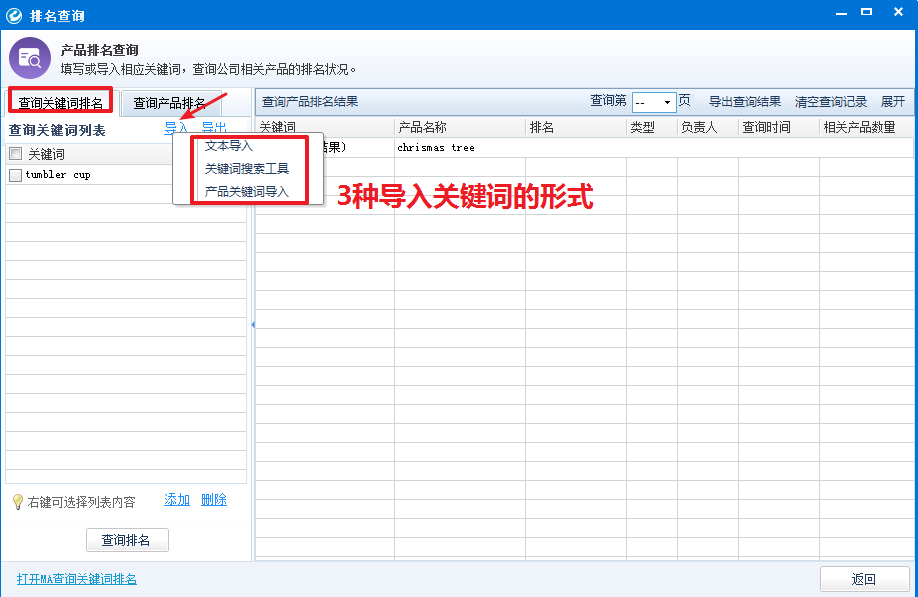Check the 关键词 header checkbox

pos(15,152)
